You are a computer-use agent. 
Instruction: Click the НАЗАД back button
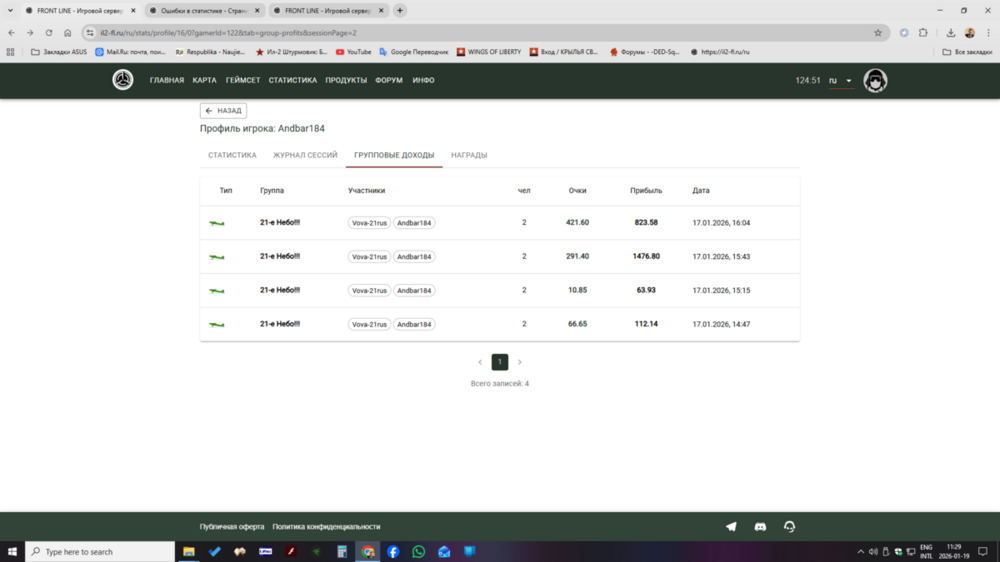point(223,110)
